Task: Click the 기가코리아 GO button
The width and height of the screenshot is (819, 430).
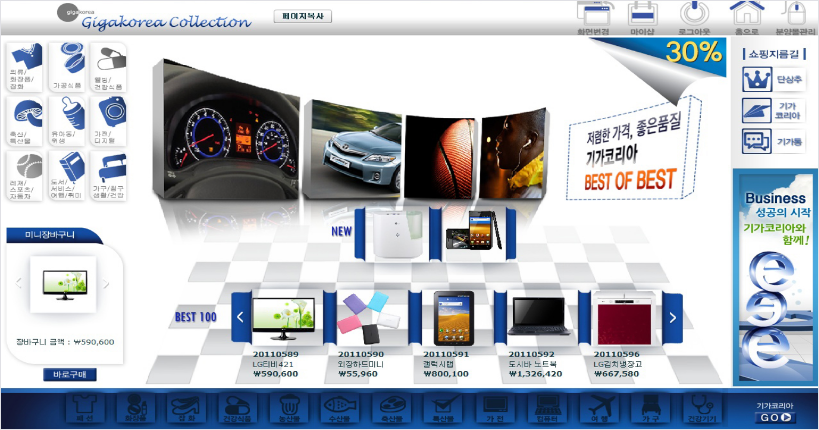Action: coord(776,417)
